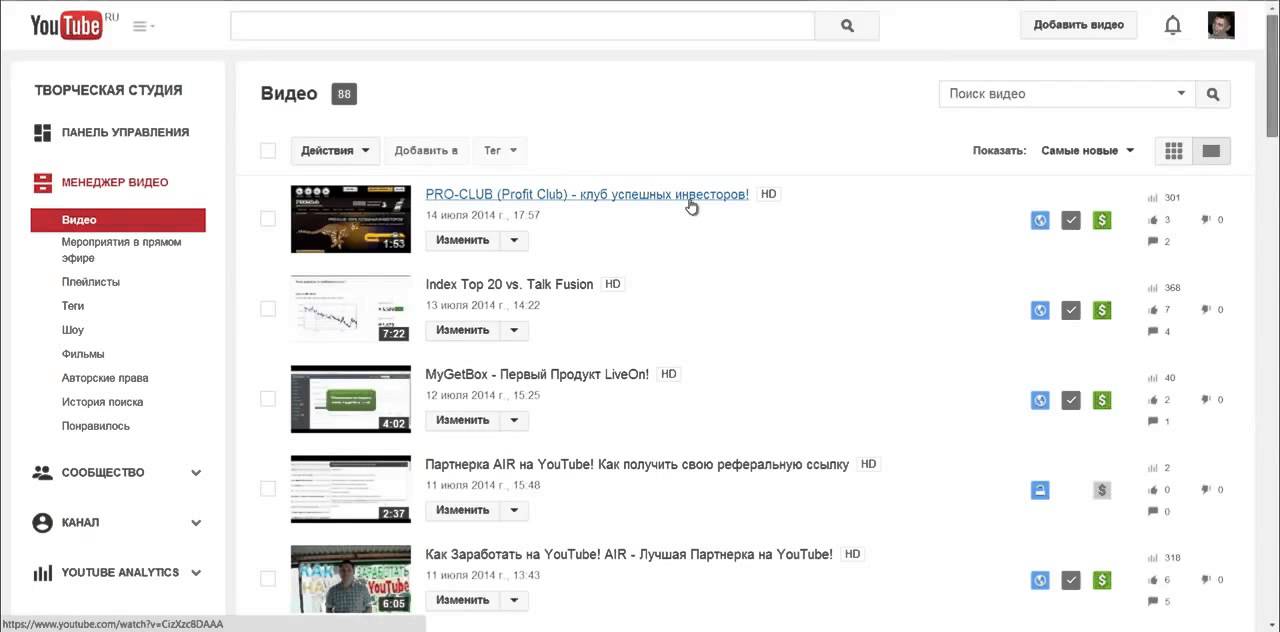Open the Index Top 20 vs. Talk Fusion link
The image size is (1280, 632).
[x=509, y=284]
